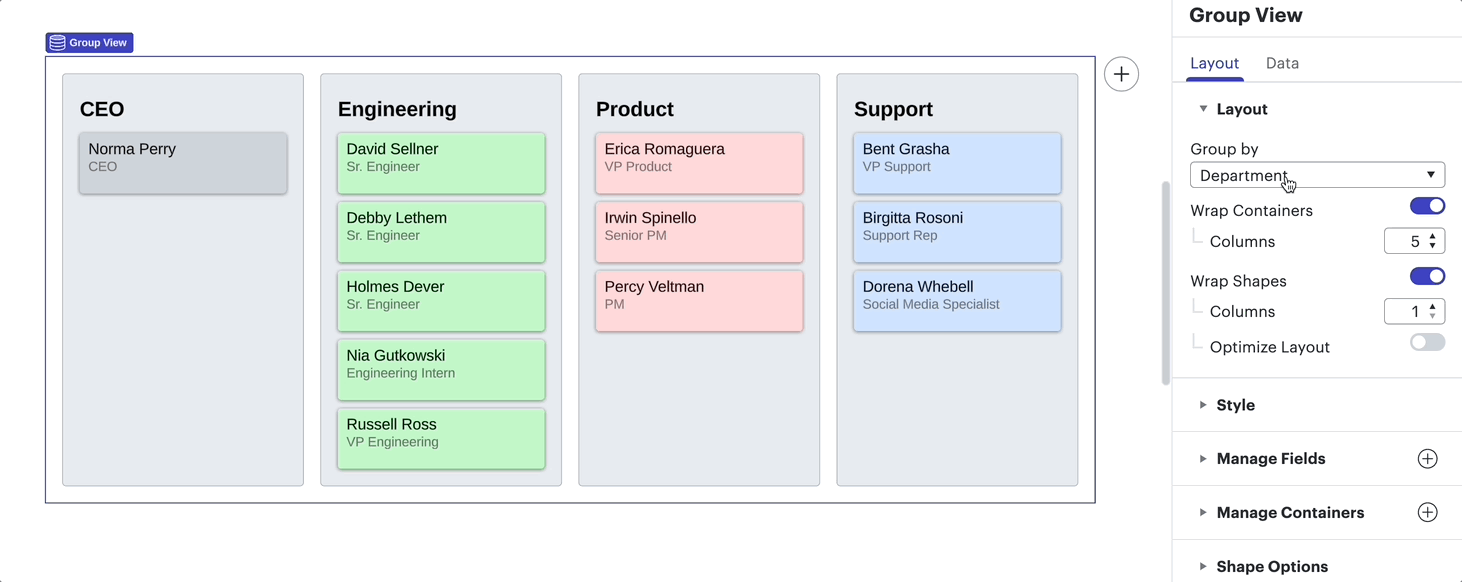Switch to the Data tab
This screenshot has height=582, width=1462.
coord(1282,63)
